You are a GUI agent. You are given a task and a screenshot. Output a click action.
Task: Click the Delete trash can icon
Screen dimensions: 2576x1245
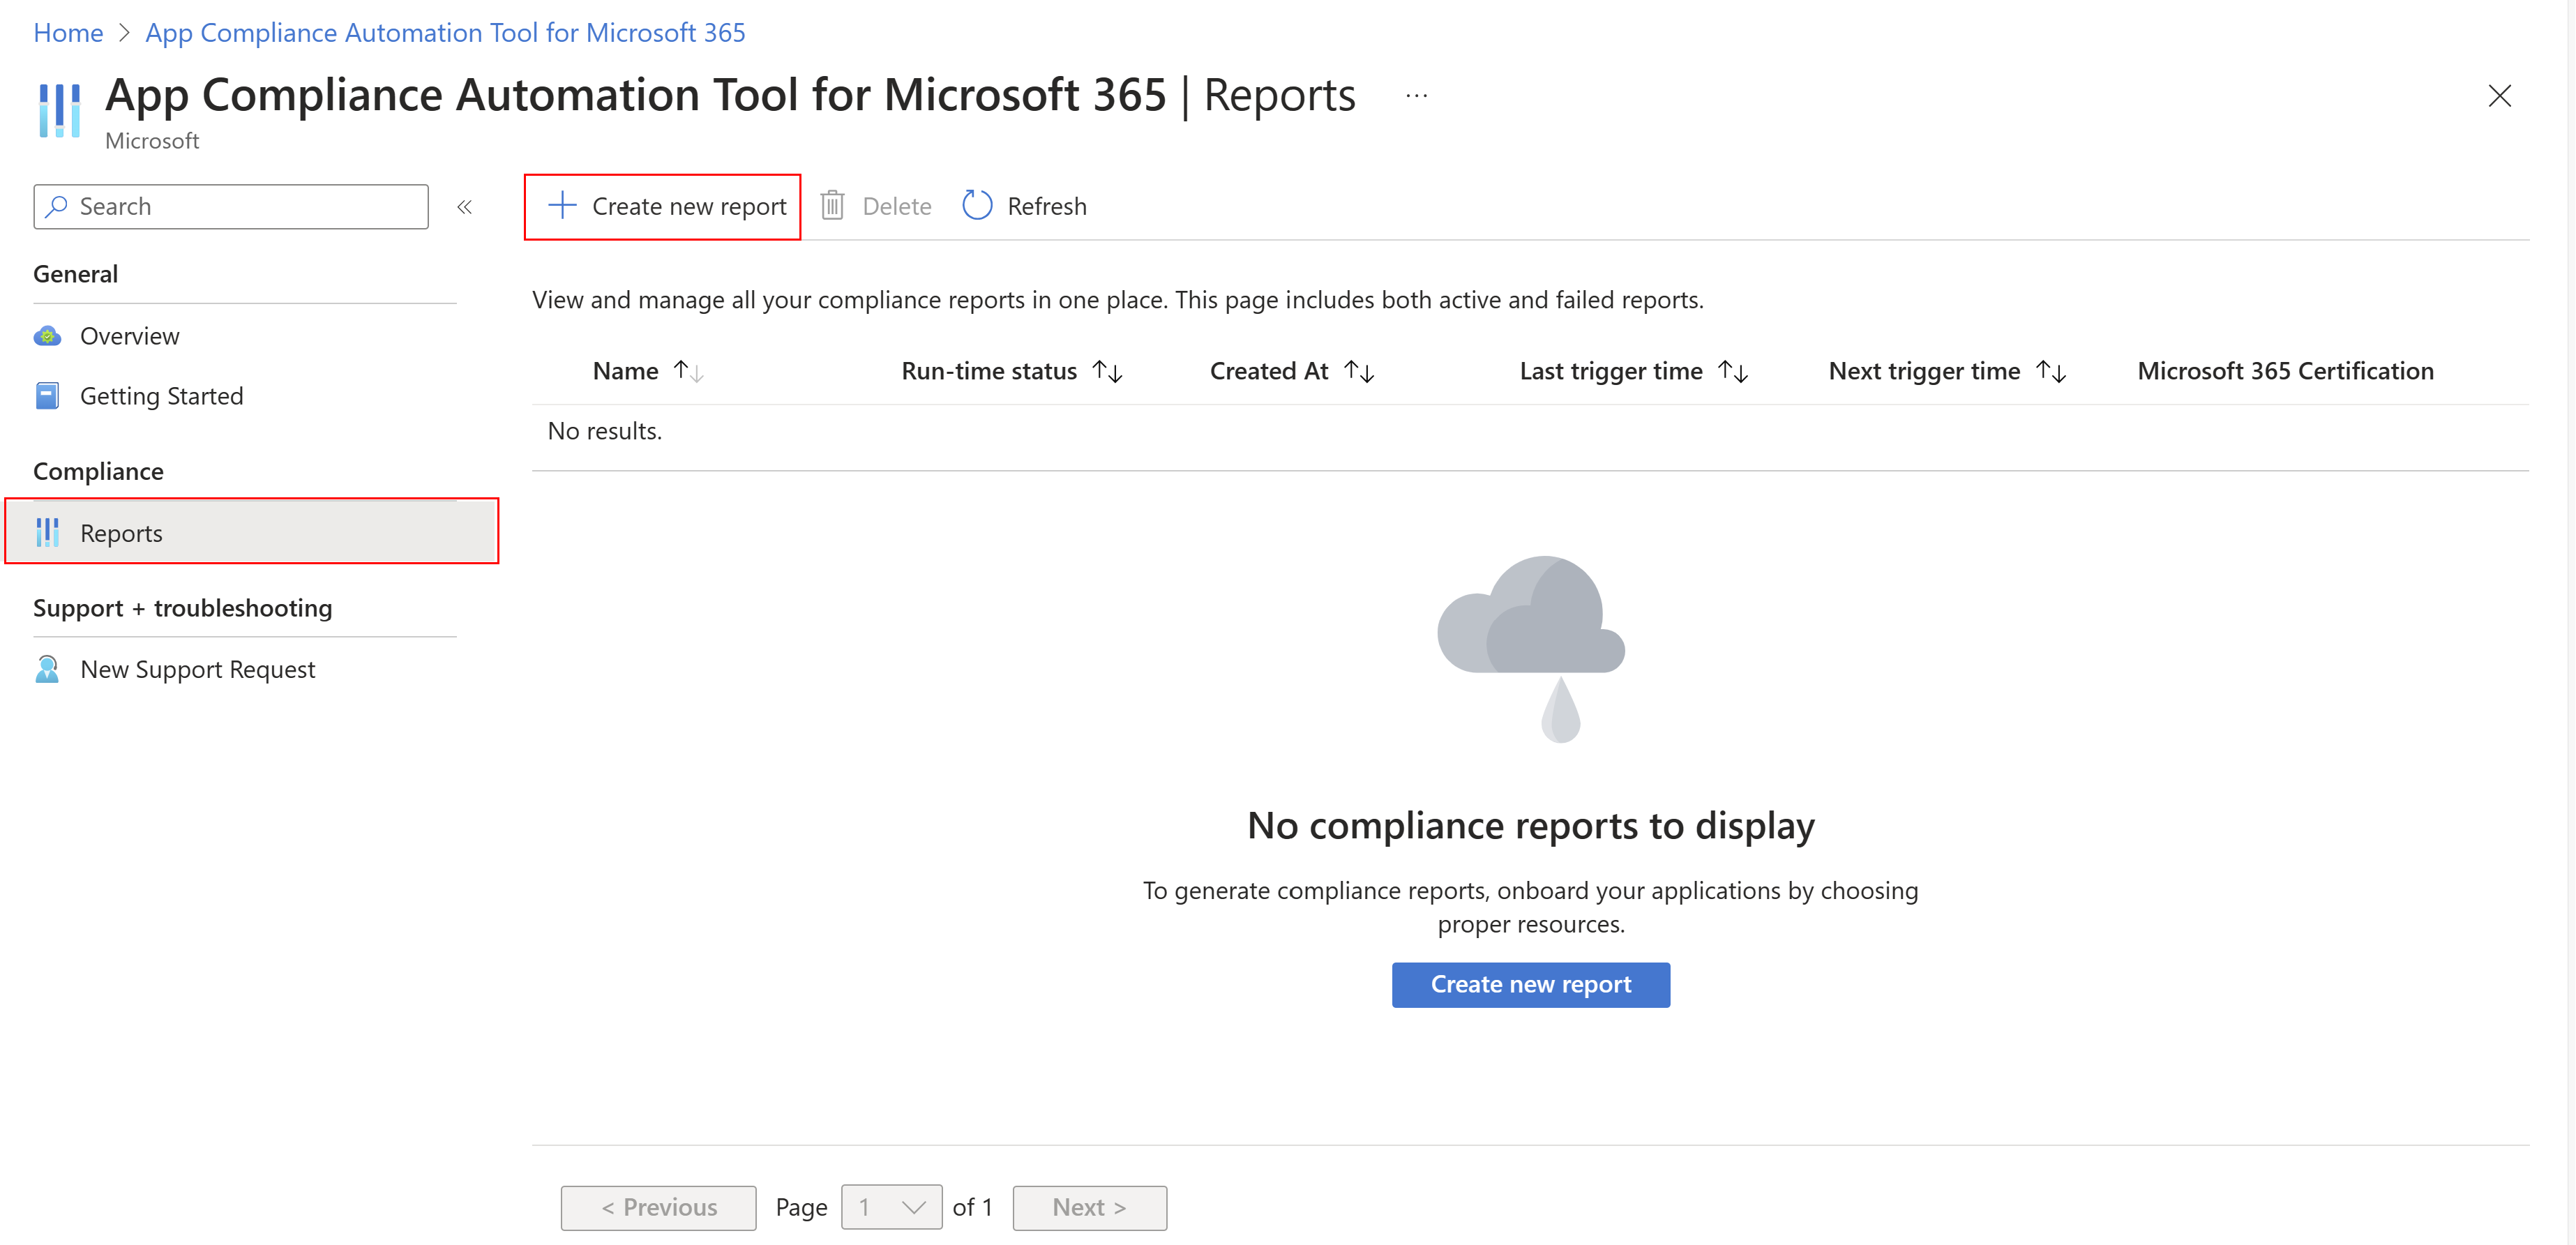point(832,206)
